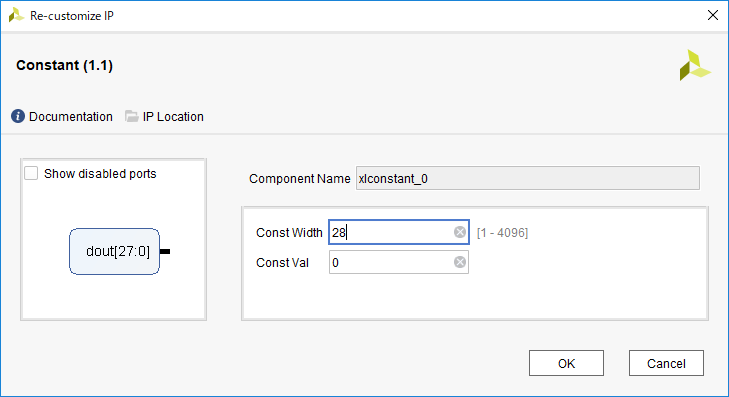Focus the Const Width input field
Viewport: 729px width, 397px height.
tap(399, 232)
